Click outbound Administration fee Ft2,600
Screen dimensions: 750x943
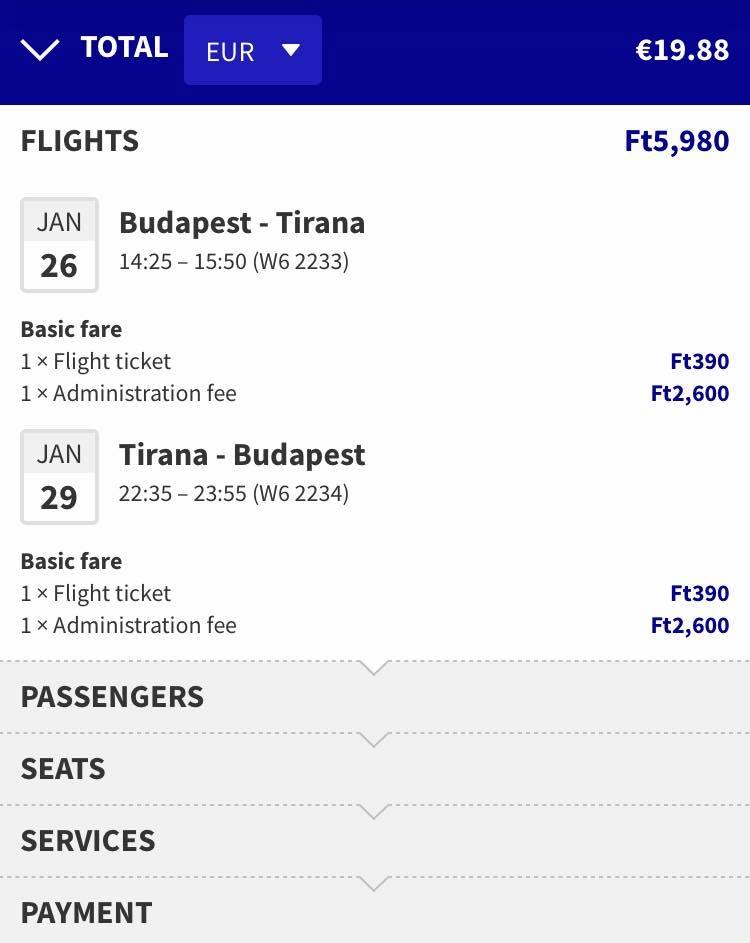689,394
